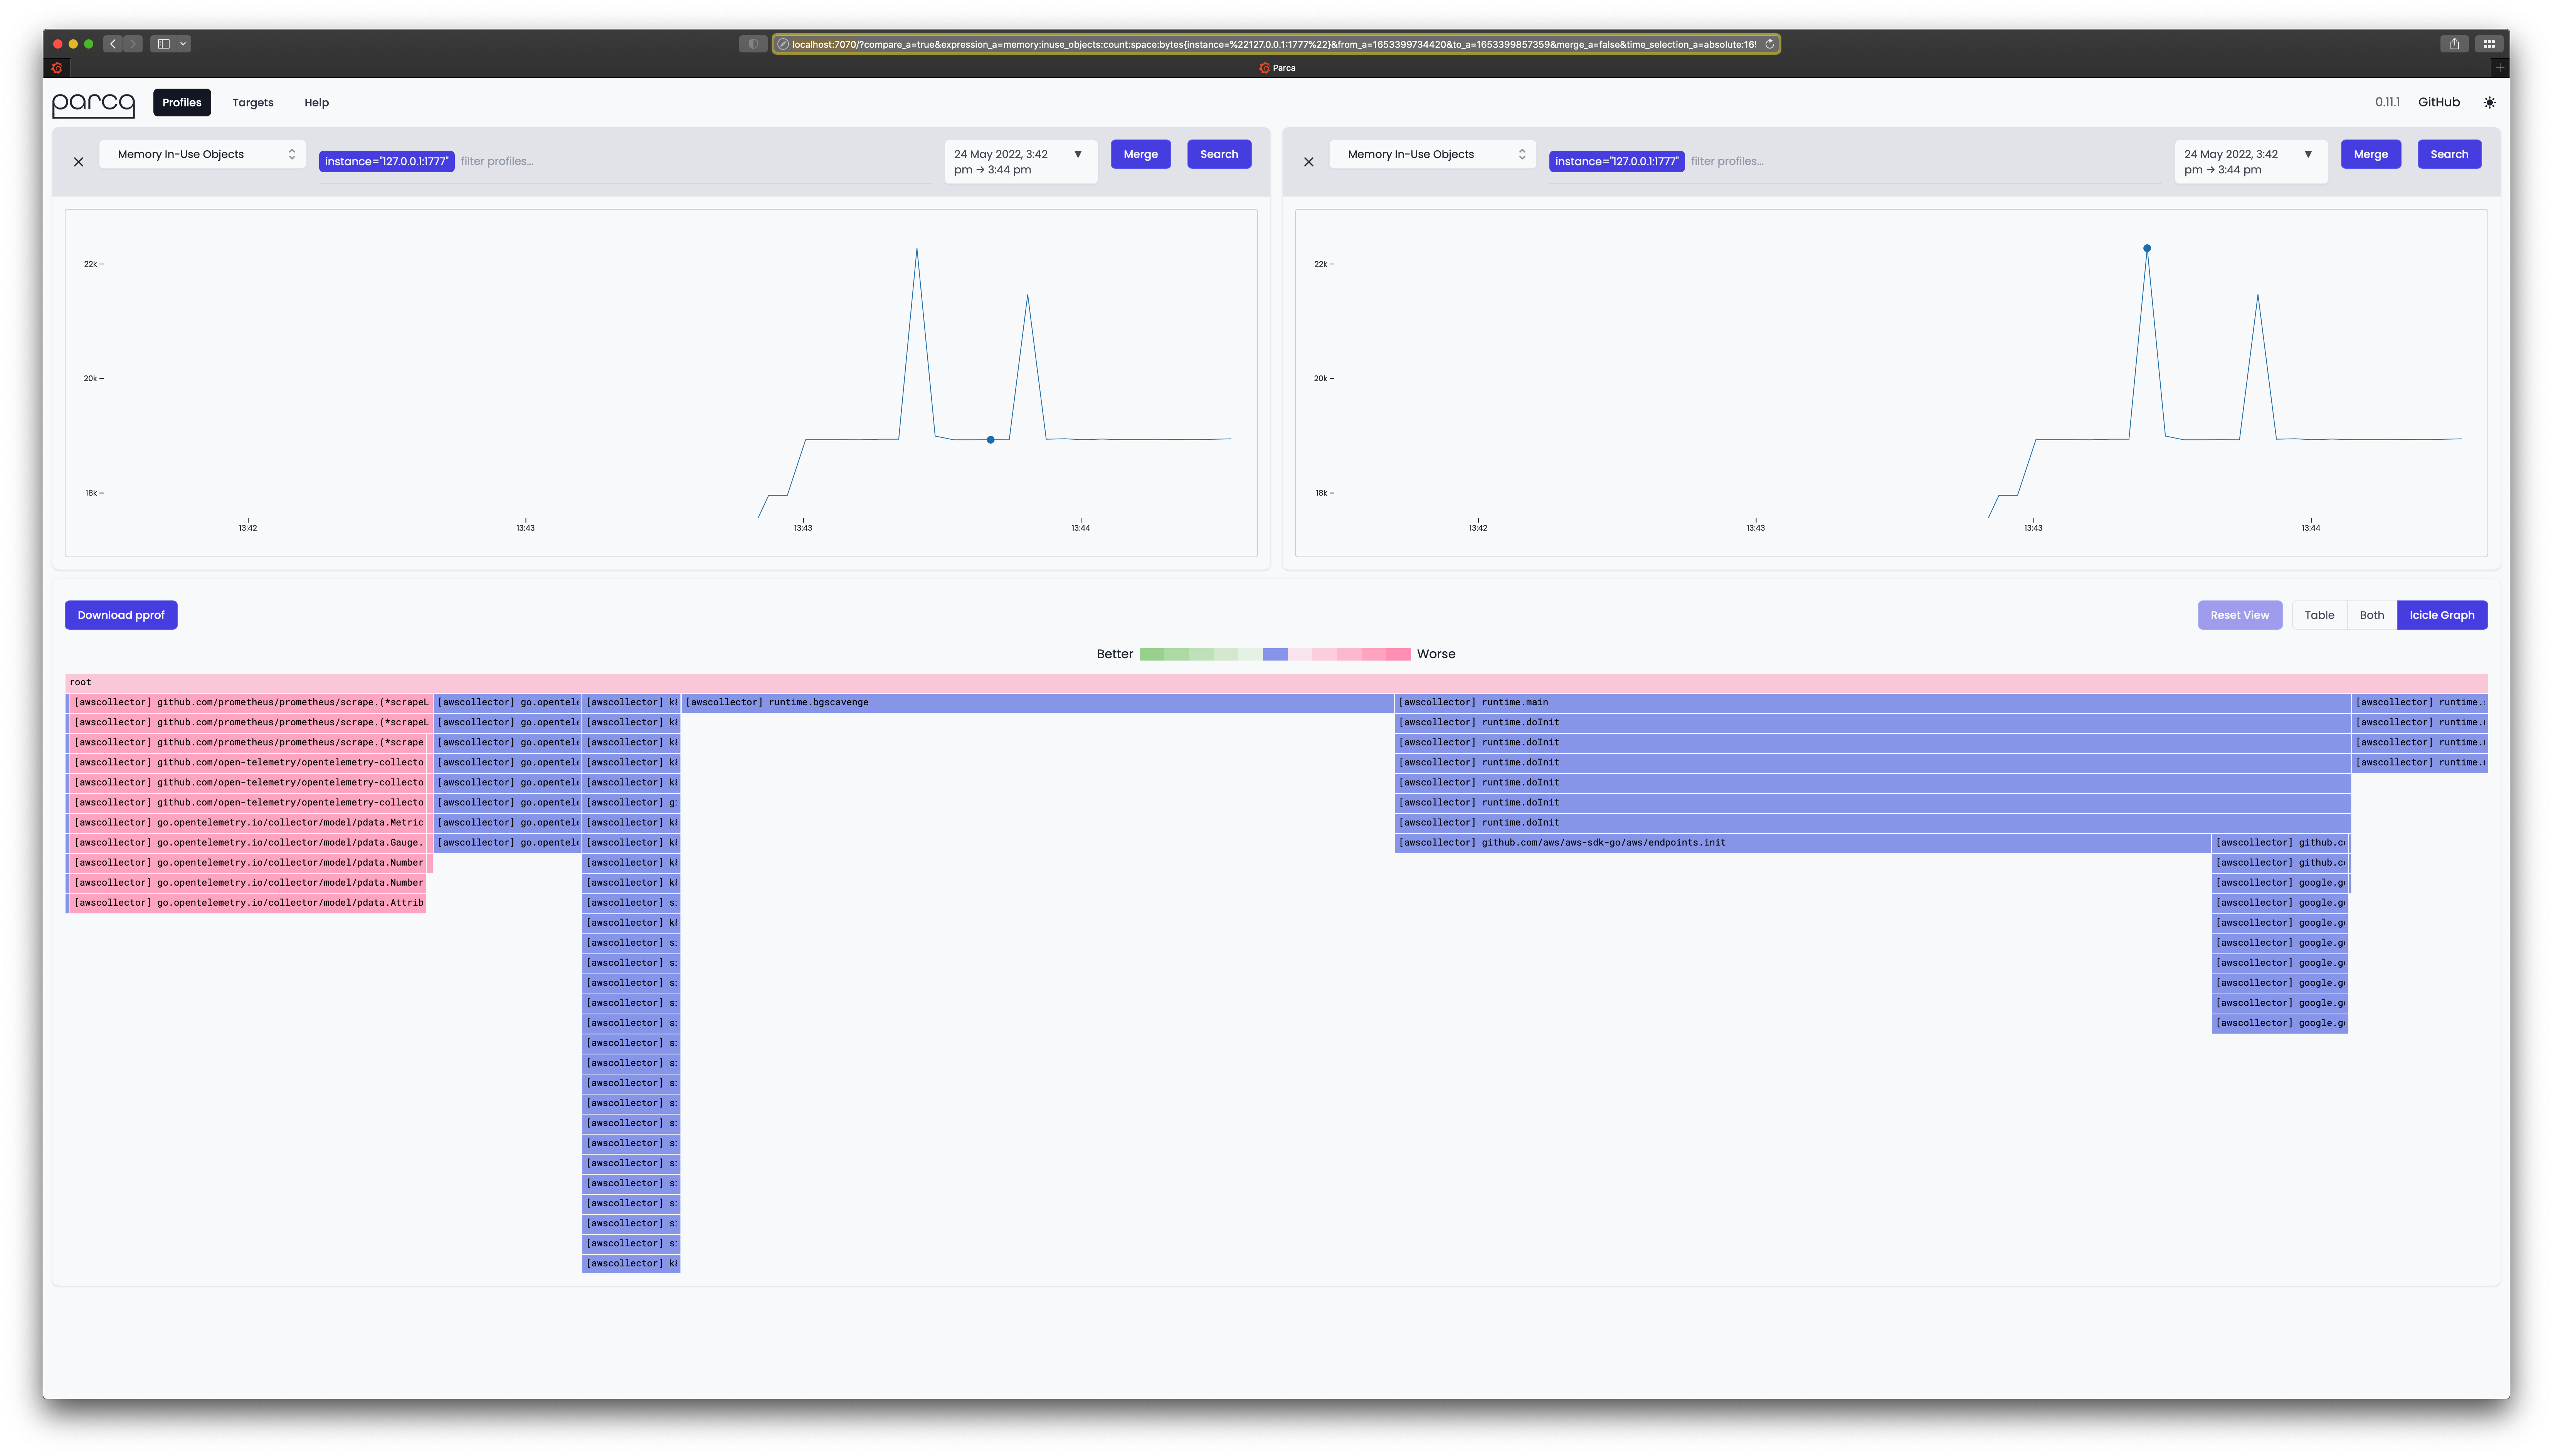2553x1456 pixels.
Task: Select the highlighted data point on left chart
Action: [x=991, y=440]
